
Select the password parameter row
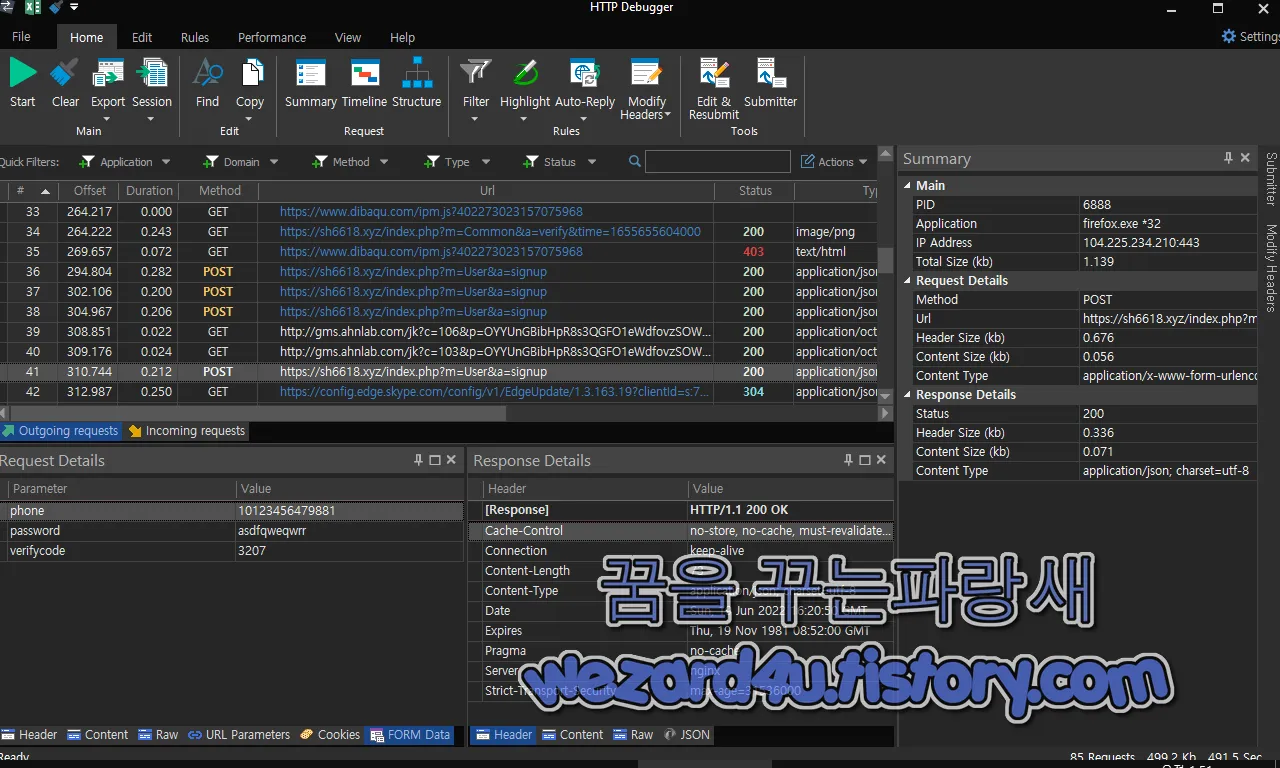pyautogui.click(x=231, y=531)
